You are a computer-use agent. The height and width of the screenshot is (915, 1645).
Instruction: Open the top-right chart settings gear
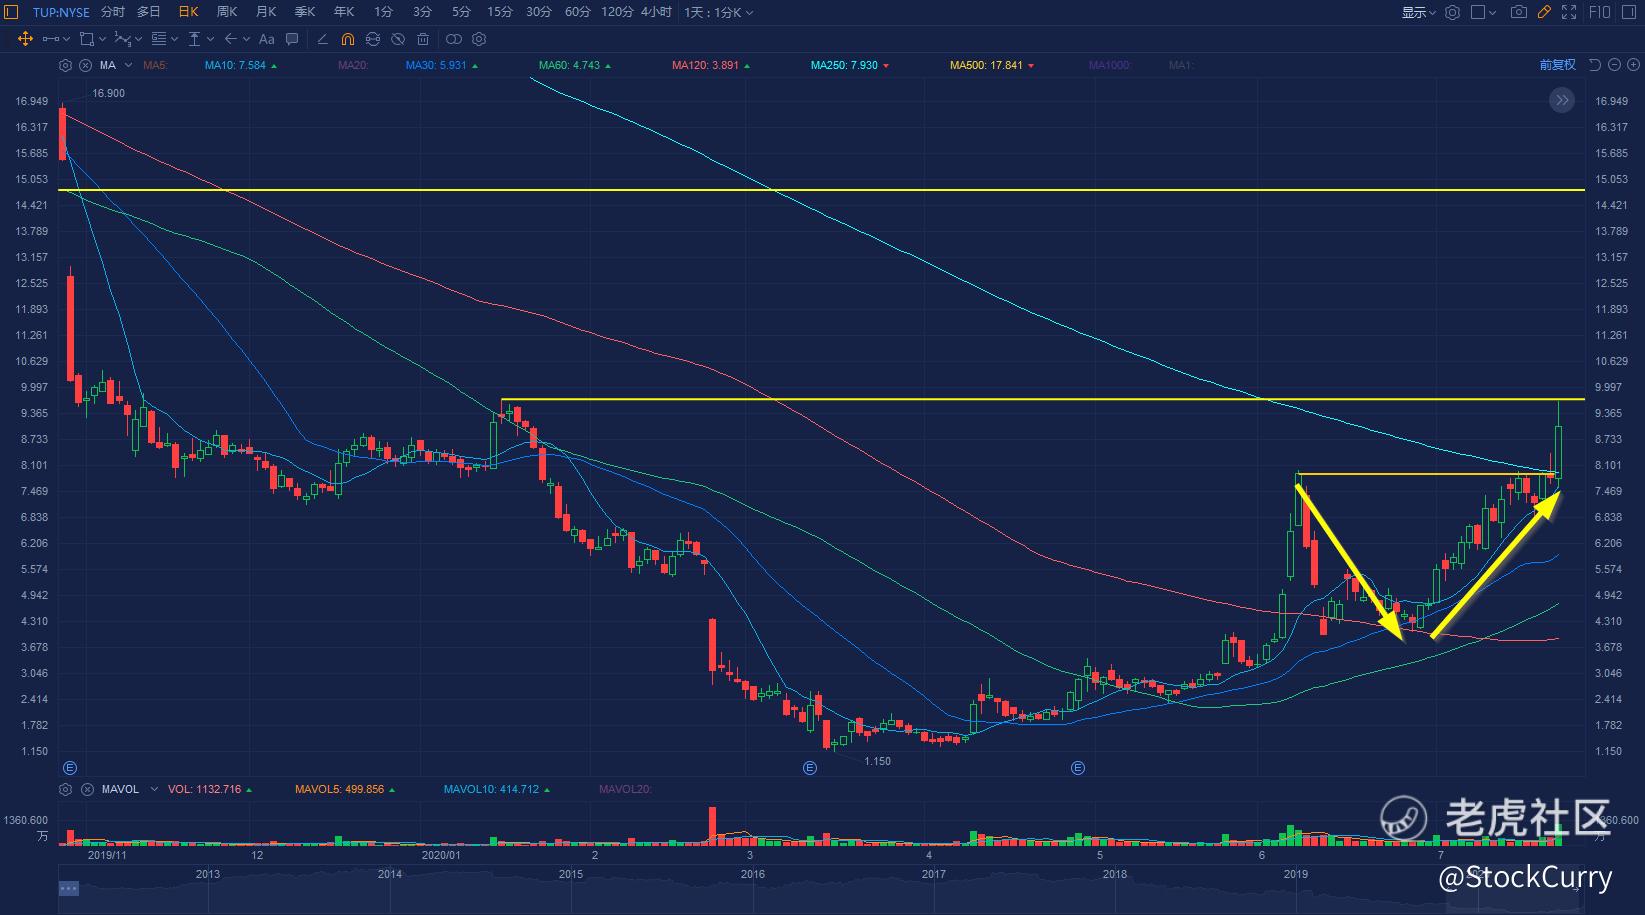1453,12
